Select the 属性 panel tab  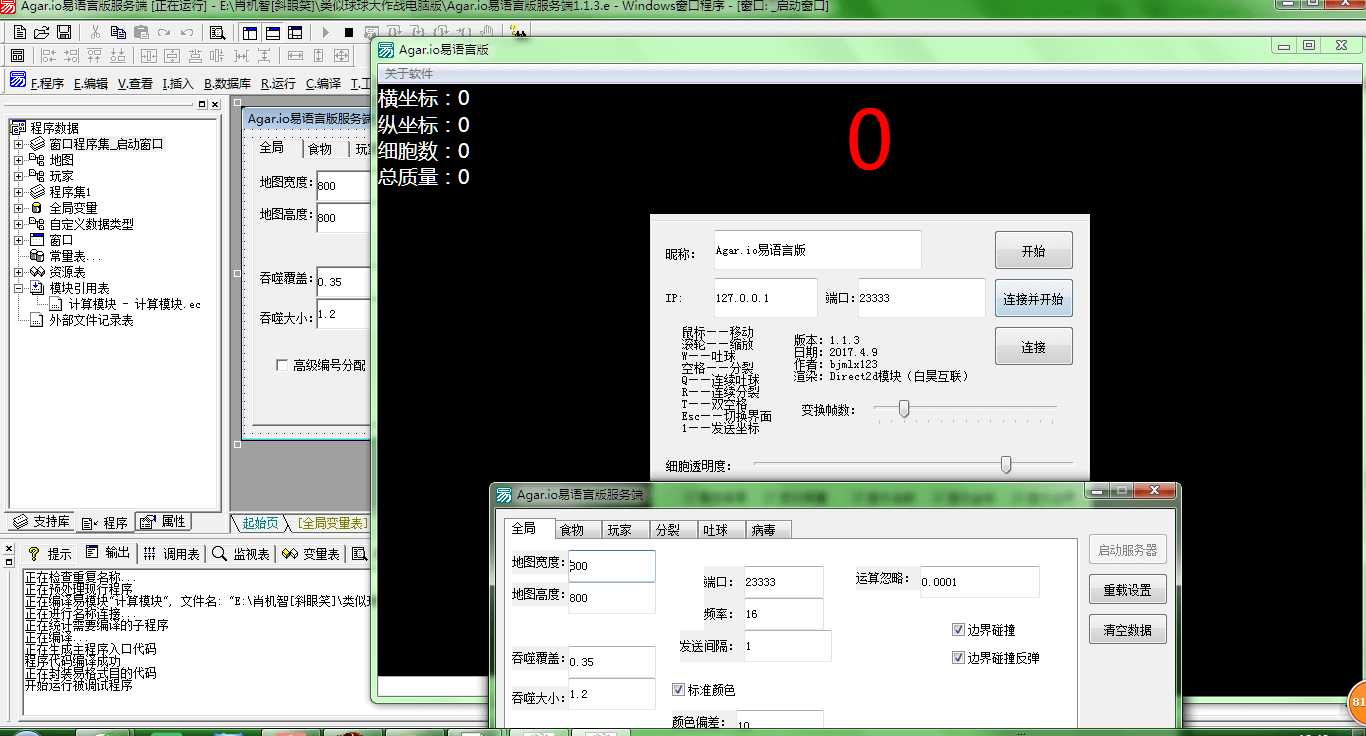tap(163, 522)
